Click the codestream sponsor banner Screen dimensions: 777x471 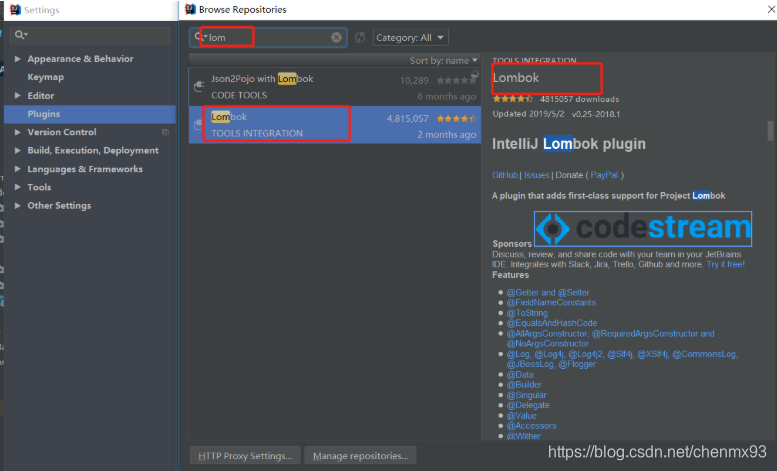(x=643, y=229)
